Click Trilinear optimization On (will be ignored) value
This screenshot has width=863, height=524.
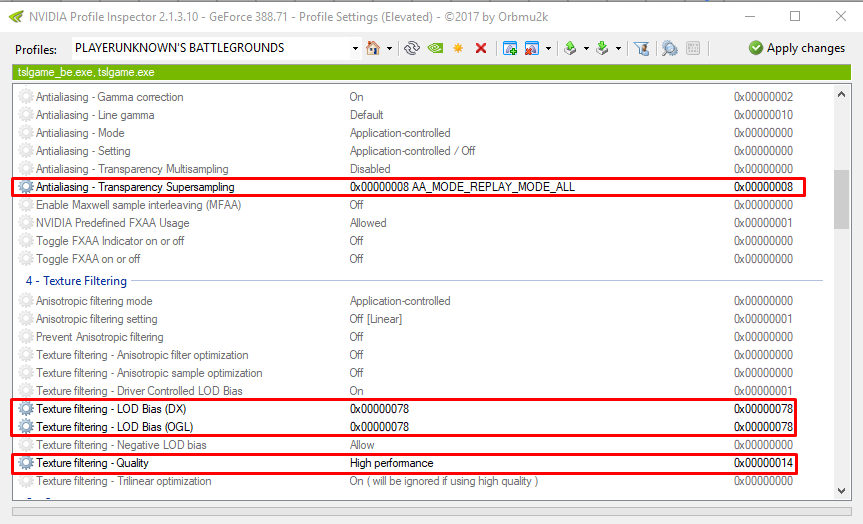click(x=444, y=481)
